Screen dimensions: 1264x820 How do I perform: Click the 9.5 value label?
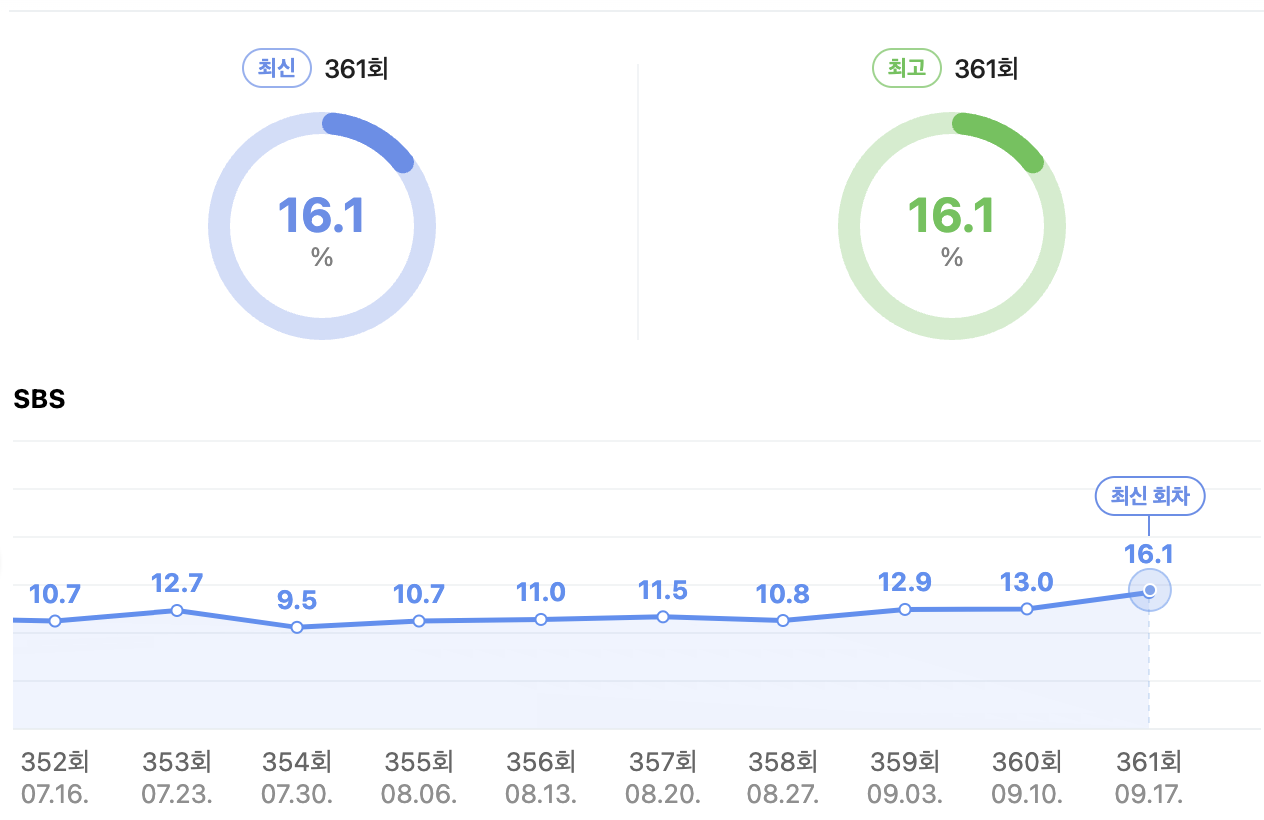coord(297,600)
